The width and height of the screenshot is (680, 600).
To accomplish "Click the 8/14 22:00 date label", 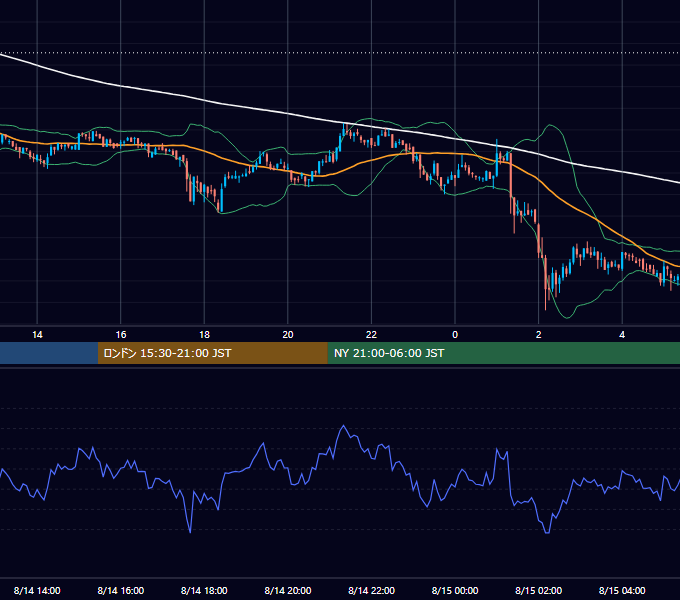I will click(x=371, y=590).
